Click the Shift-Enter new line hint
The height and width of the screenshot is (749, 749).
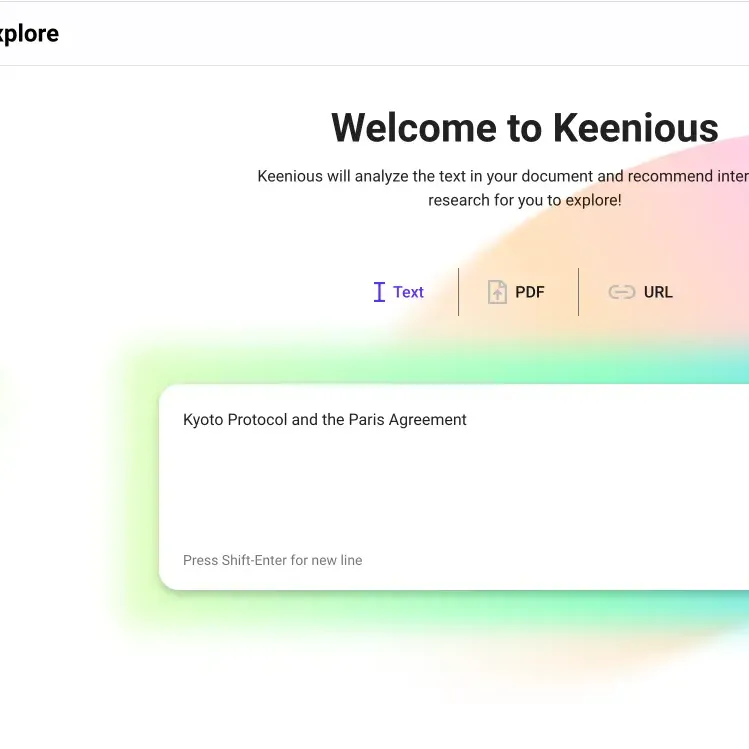click(272, 560)
